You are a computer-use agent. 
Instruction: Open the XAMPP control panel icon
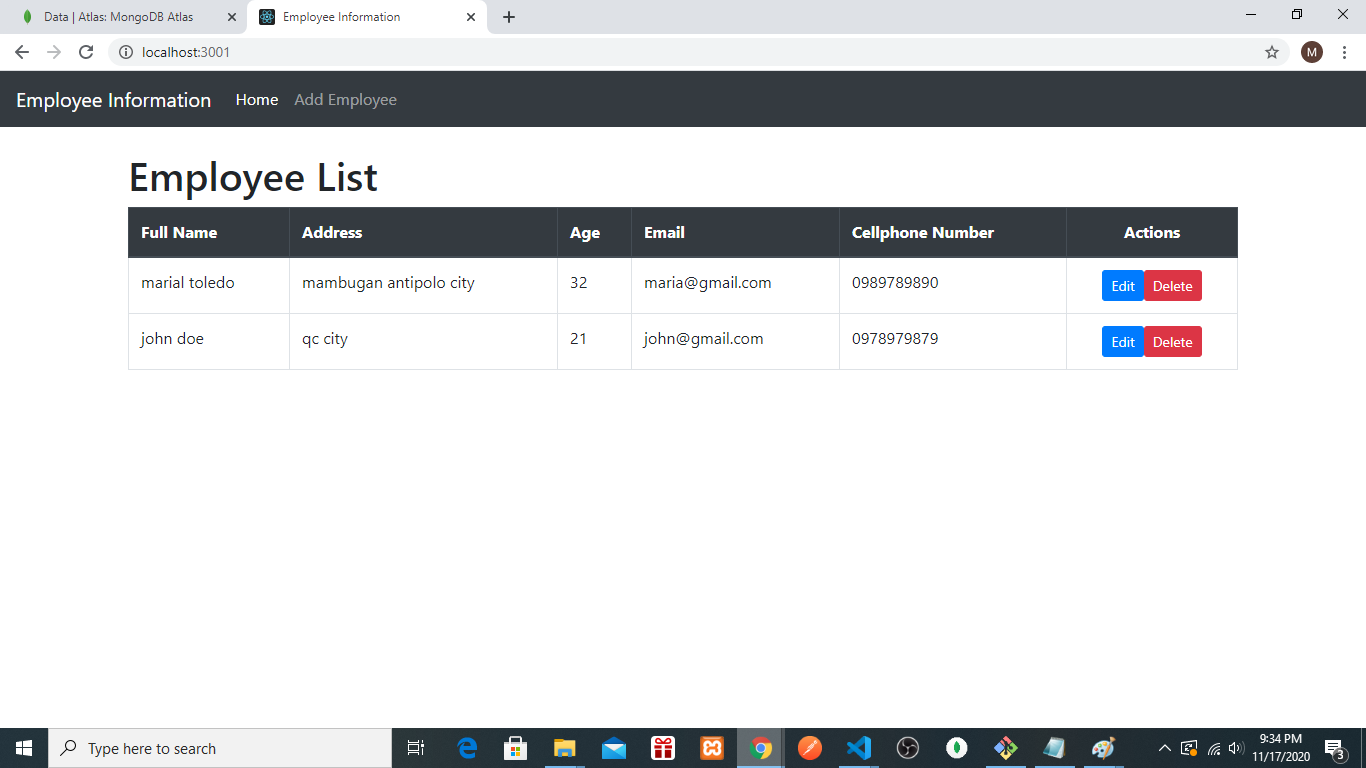(x=711, y=747)
